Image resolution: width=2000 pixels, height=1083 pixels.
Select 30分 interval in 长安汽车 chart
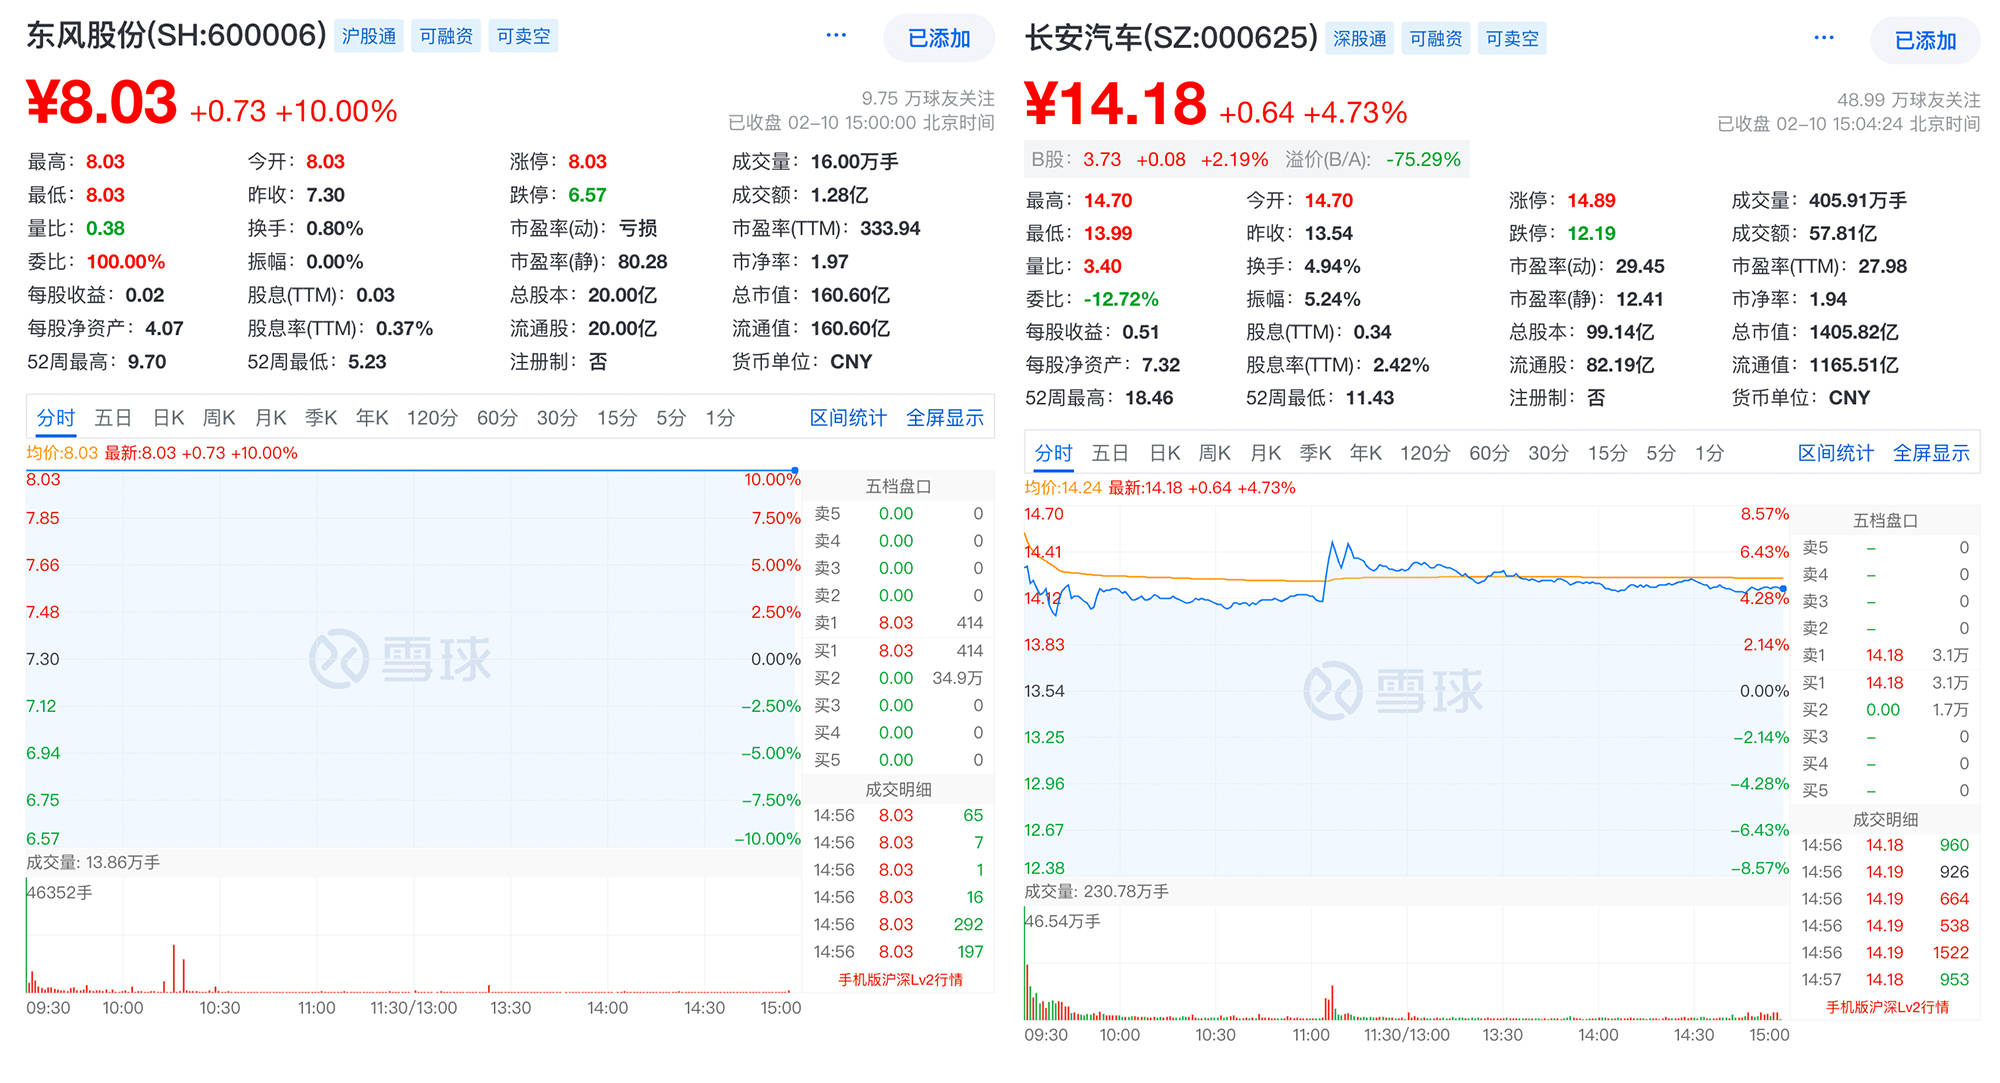coord(1548,453)
